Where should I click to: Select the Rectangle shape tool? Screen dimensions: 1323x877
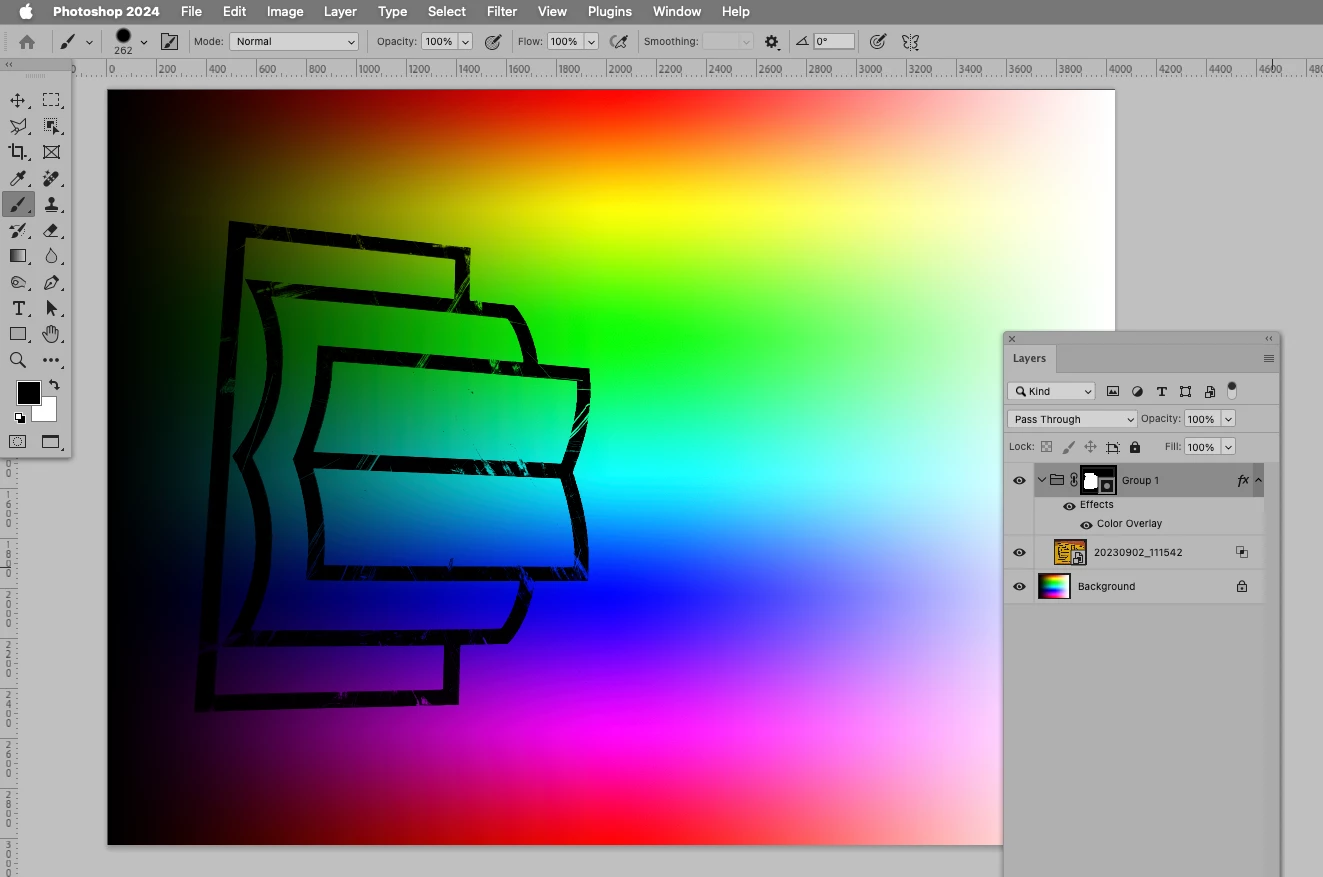coord(18,334)
